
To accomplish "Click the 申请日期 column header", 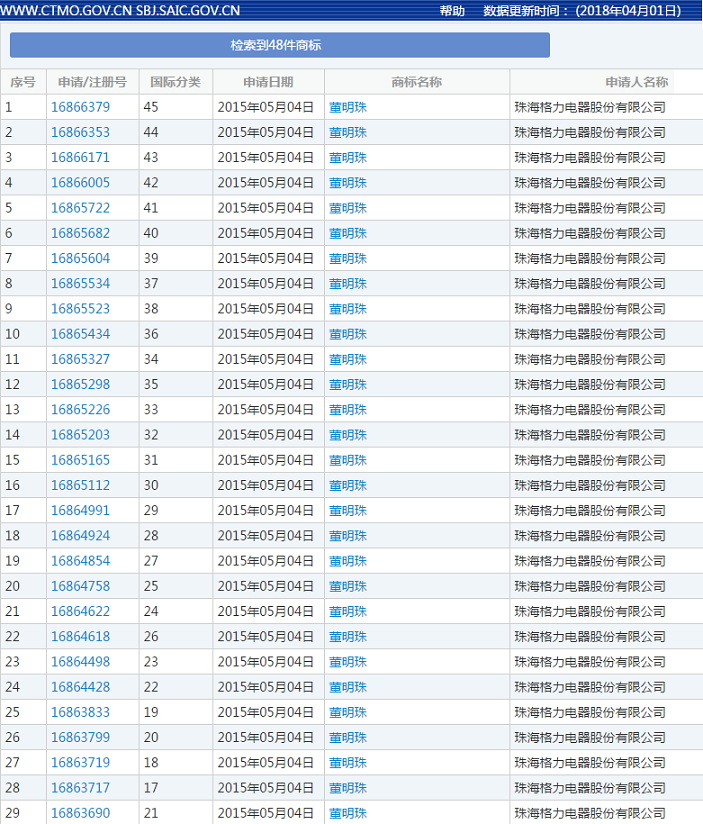I will pos(268,82).
